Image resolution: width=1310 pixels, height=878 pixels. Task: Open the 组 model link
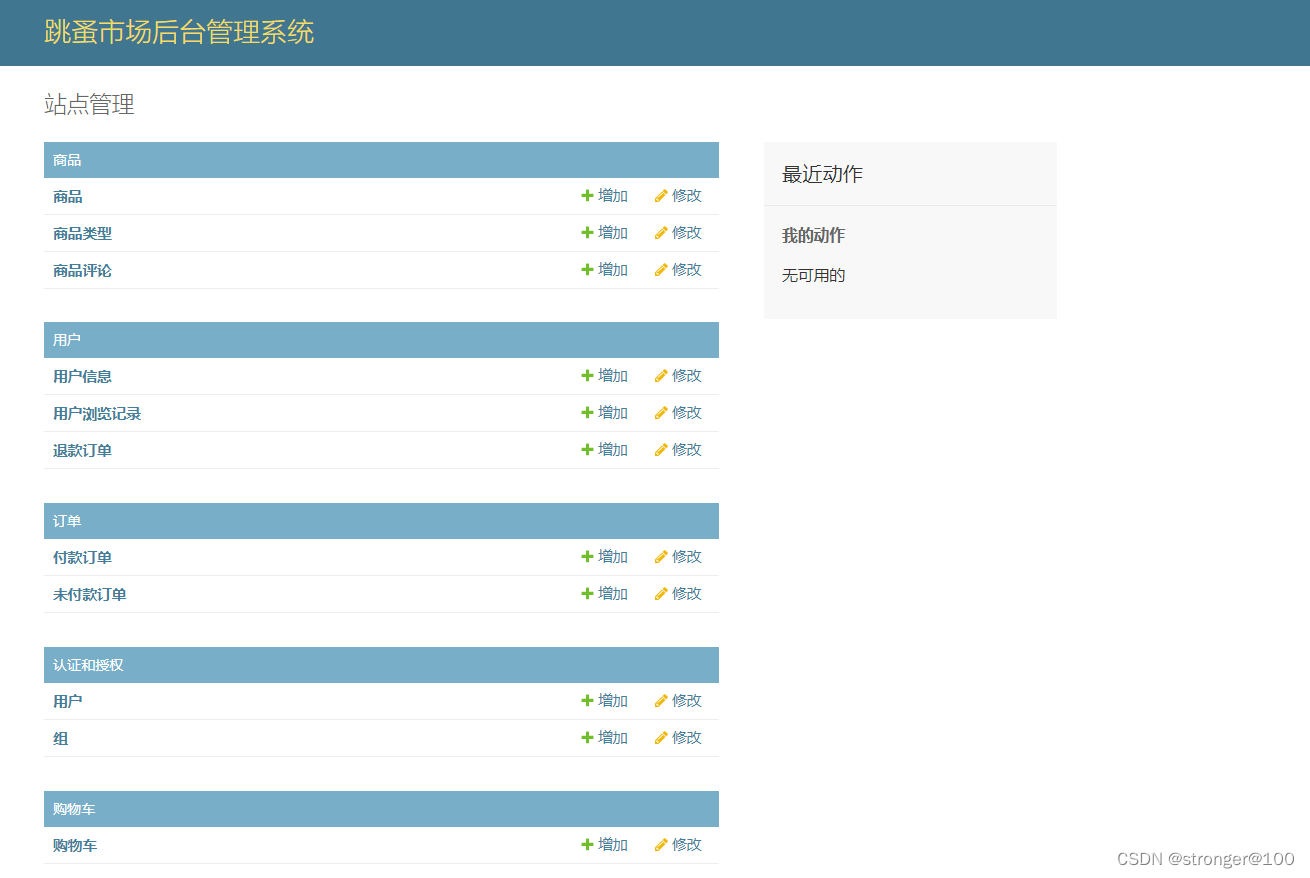(x=61, y=739)
